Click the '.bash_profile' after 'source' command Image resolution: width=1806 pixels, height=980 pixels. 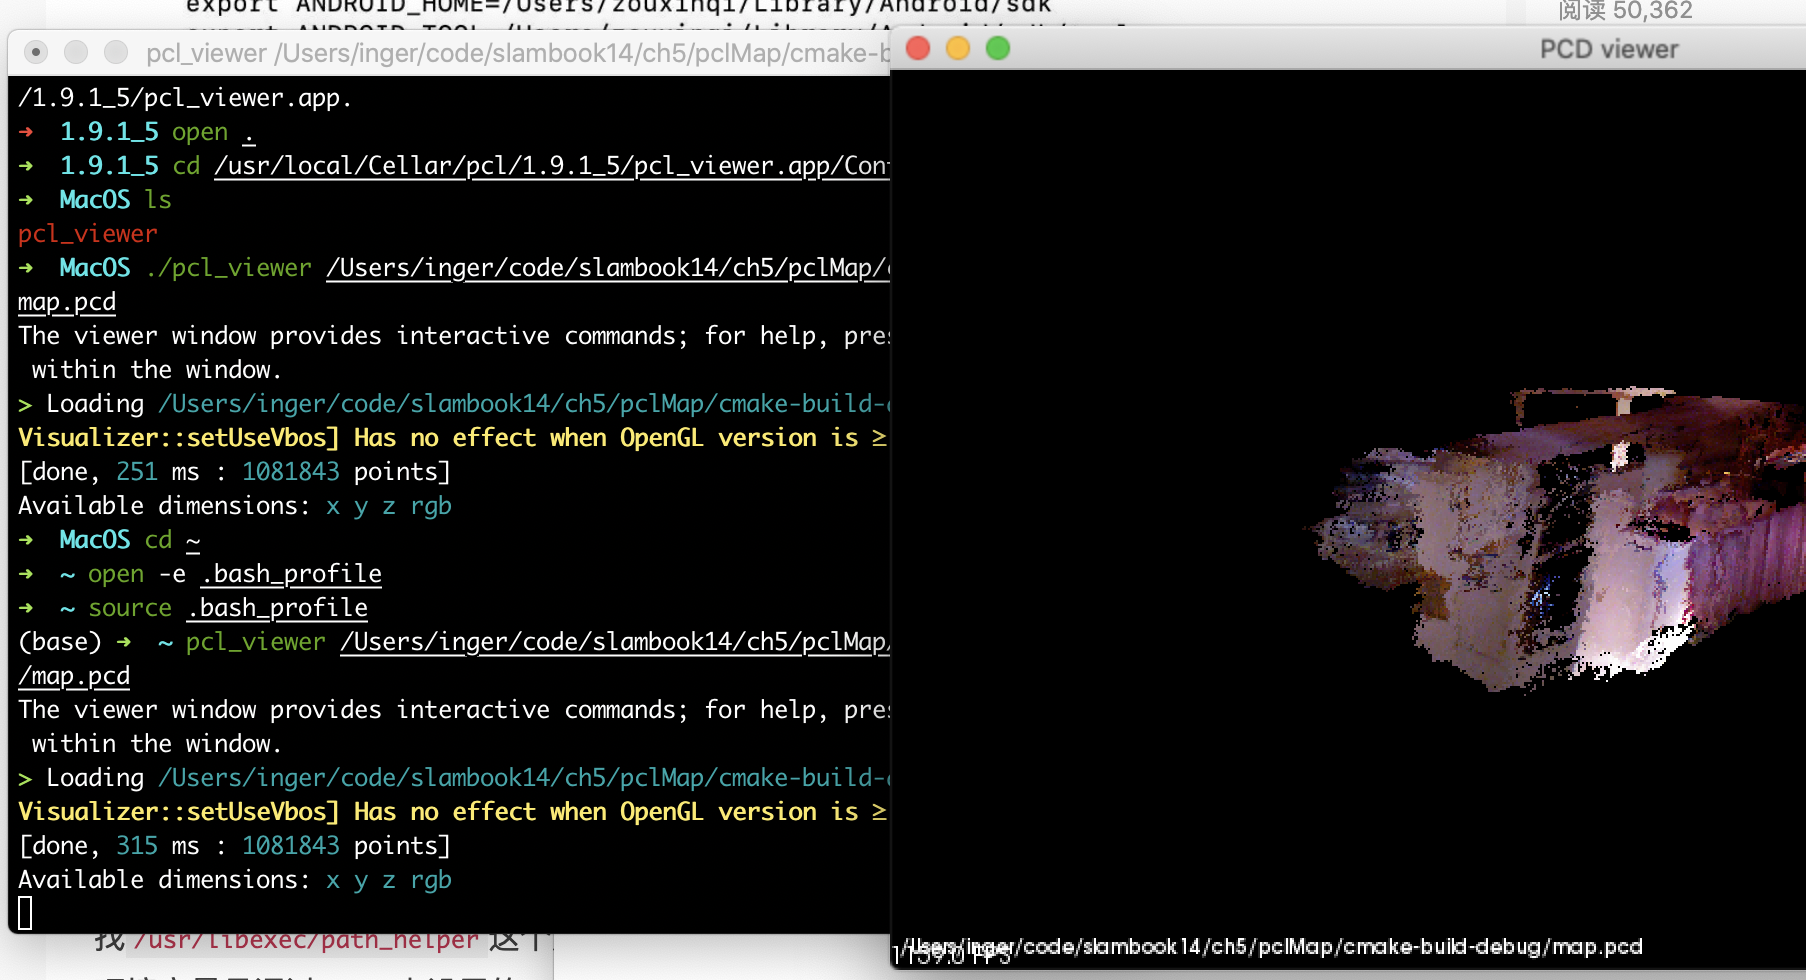pyautogui.click(x=277, y=608)
